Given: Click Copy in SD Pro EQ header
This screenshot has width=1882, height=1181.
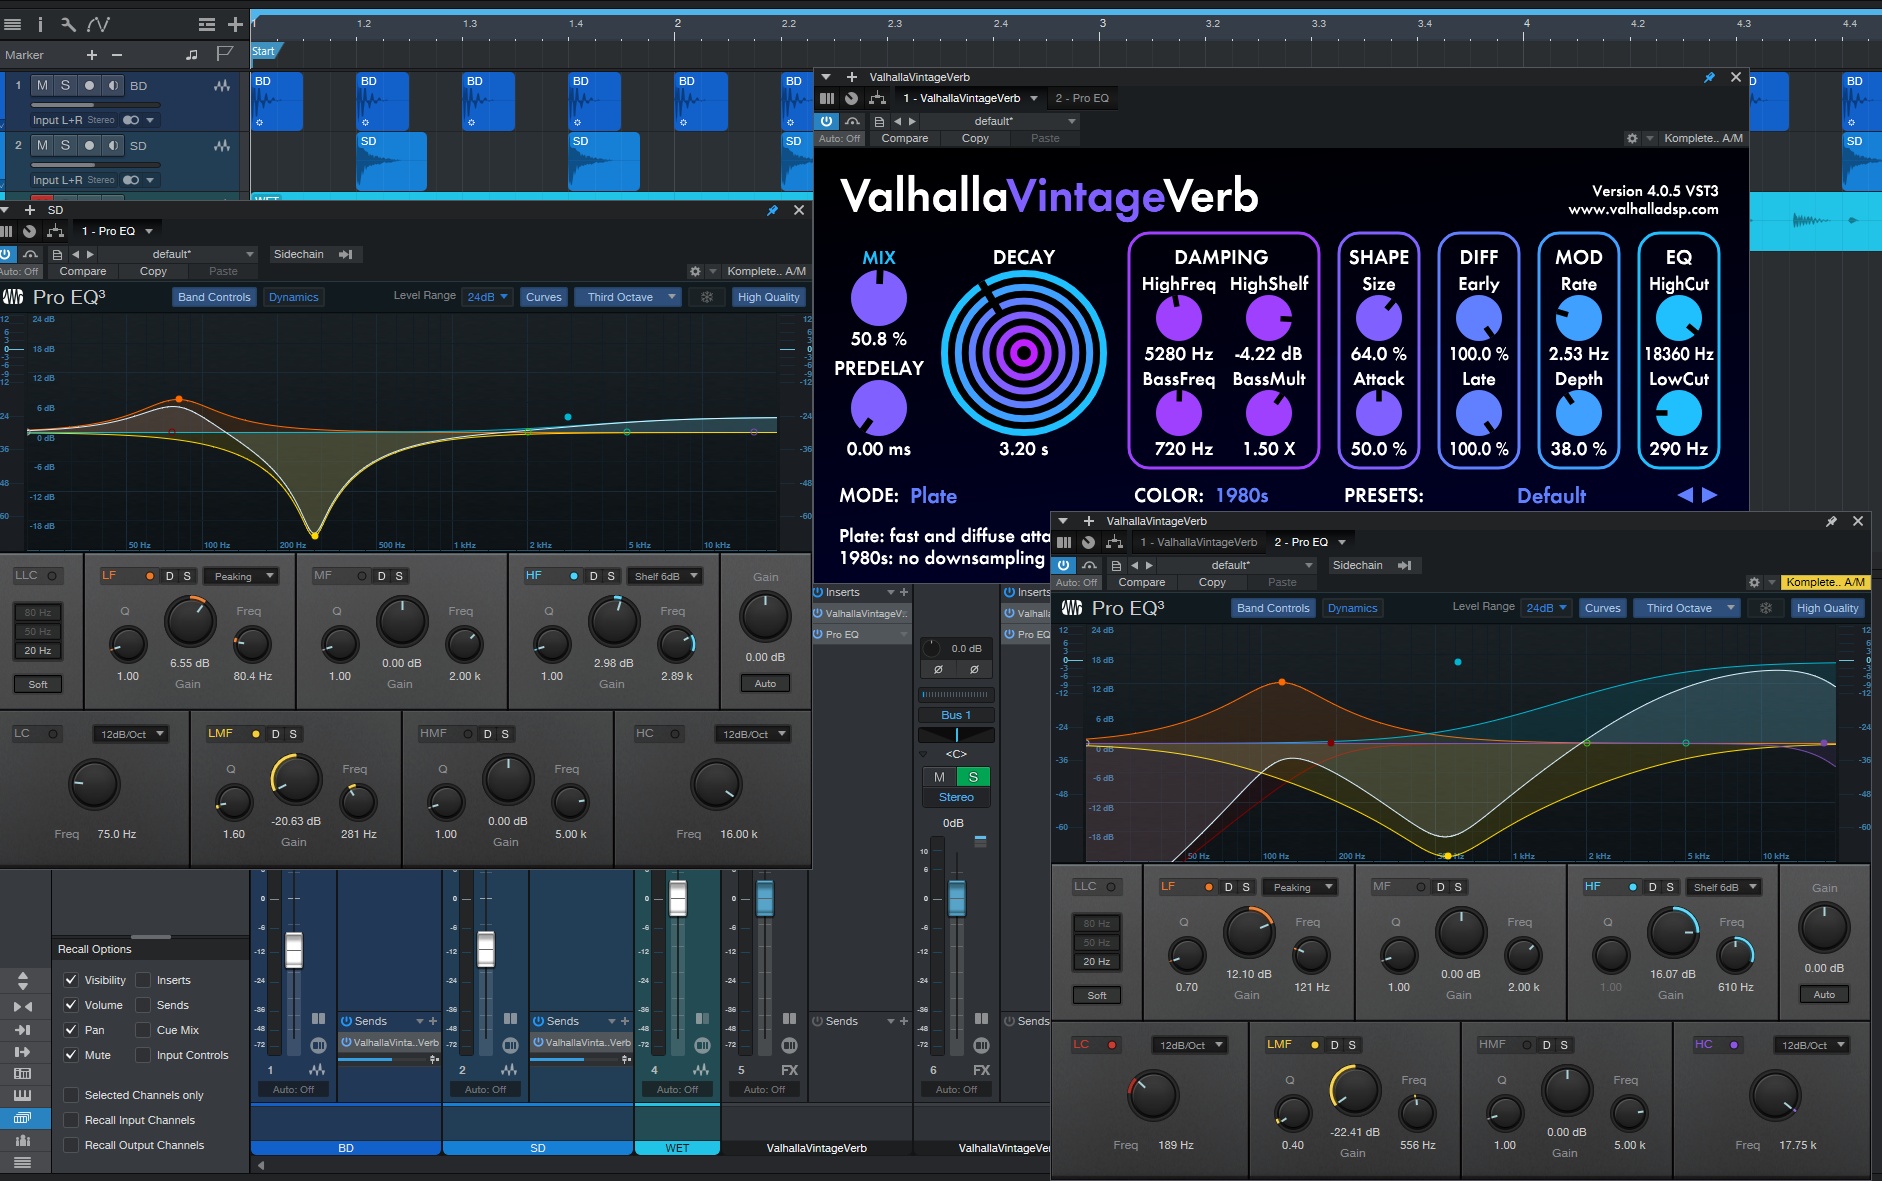Looking at the screenshot, I should coord(153,271).
